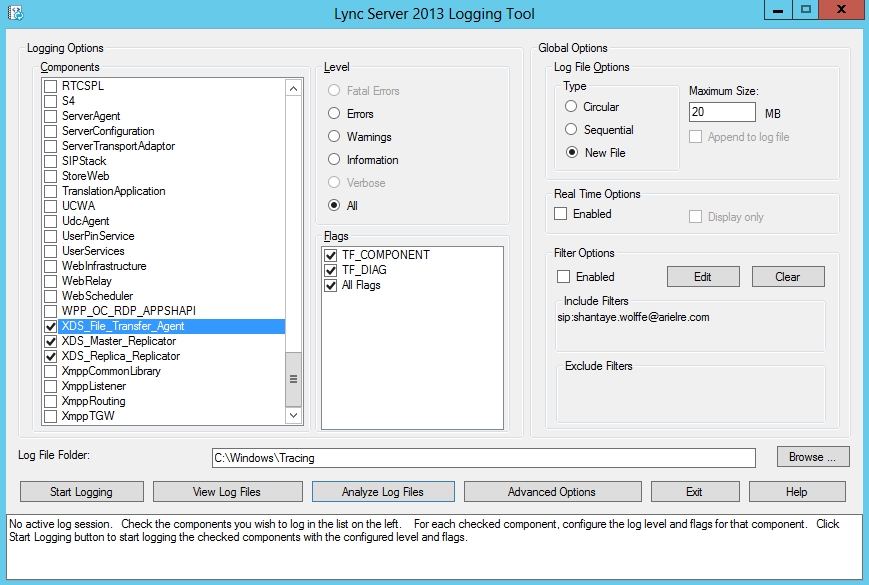Check the XmppRouting checkbox
The width and height of the screenshot is (869, 585).
(x=50, y=401)
